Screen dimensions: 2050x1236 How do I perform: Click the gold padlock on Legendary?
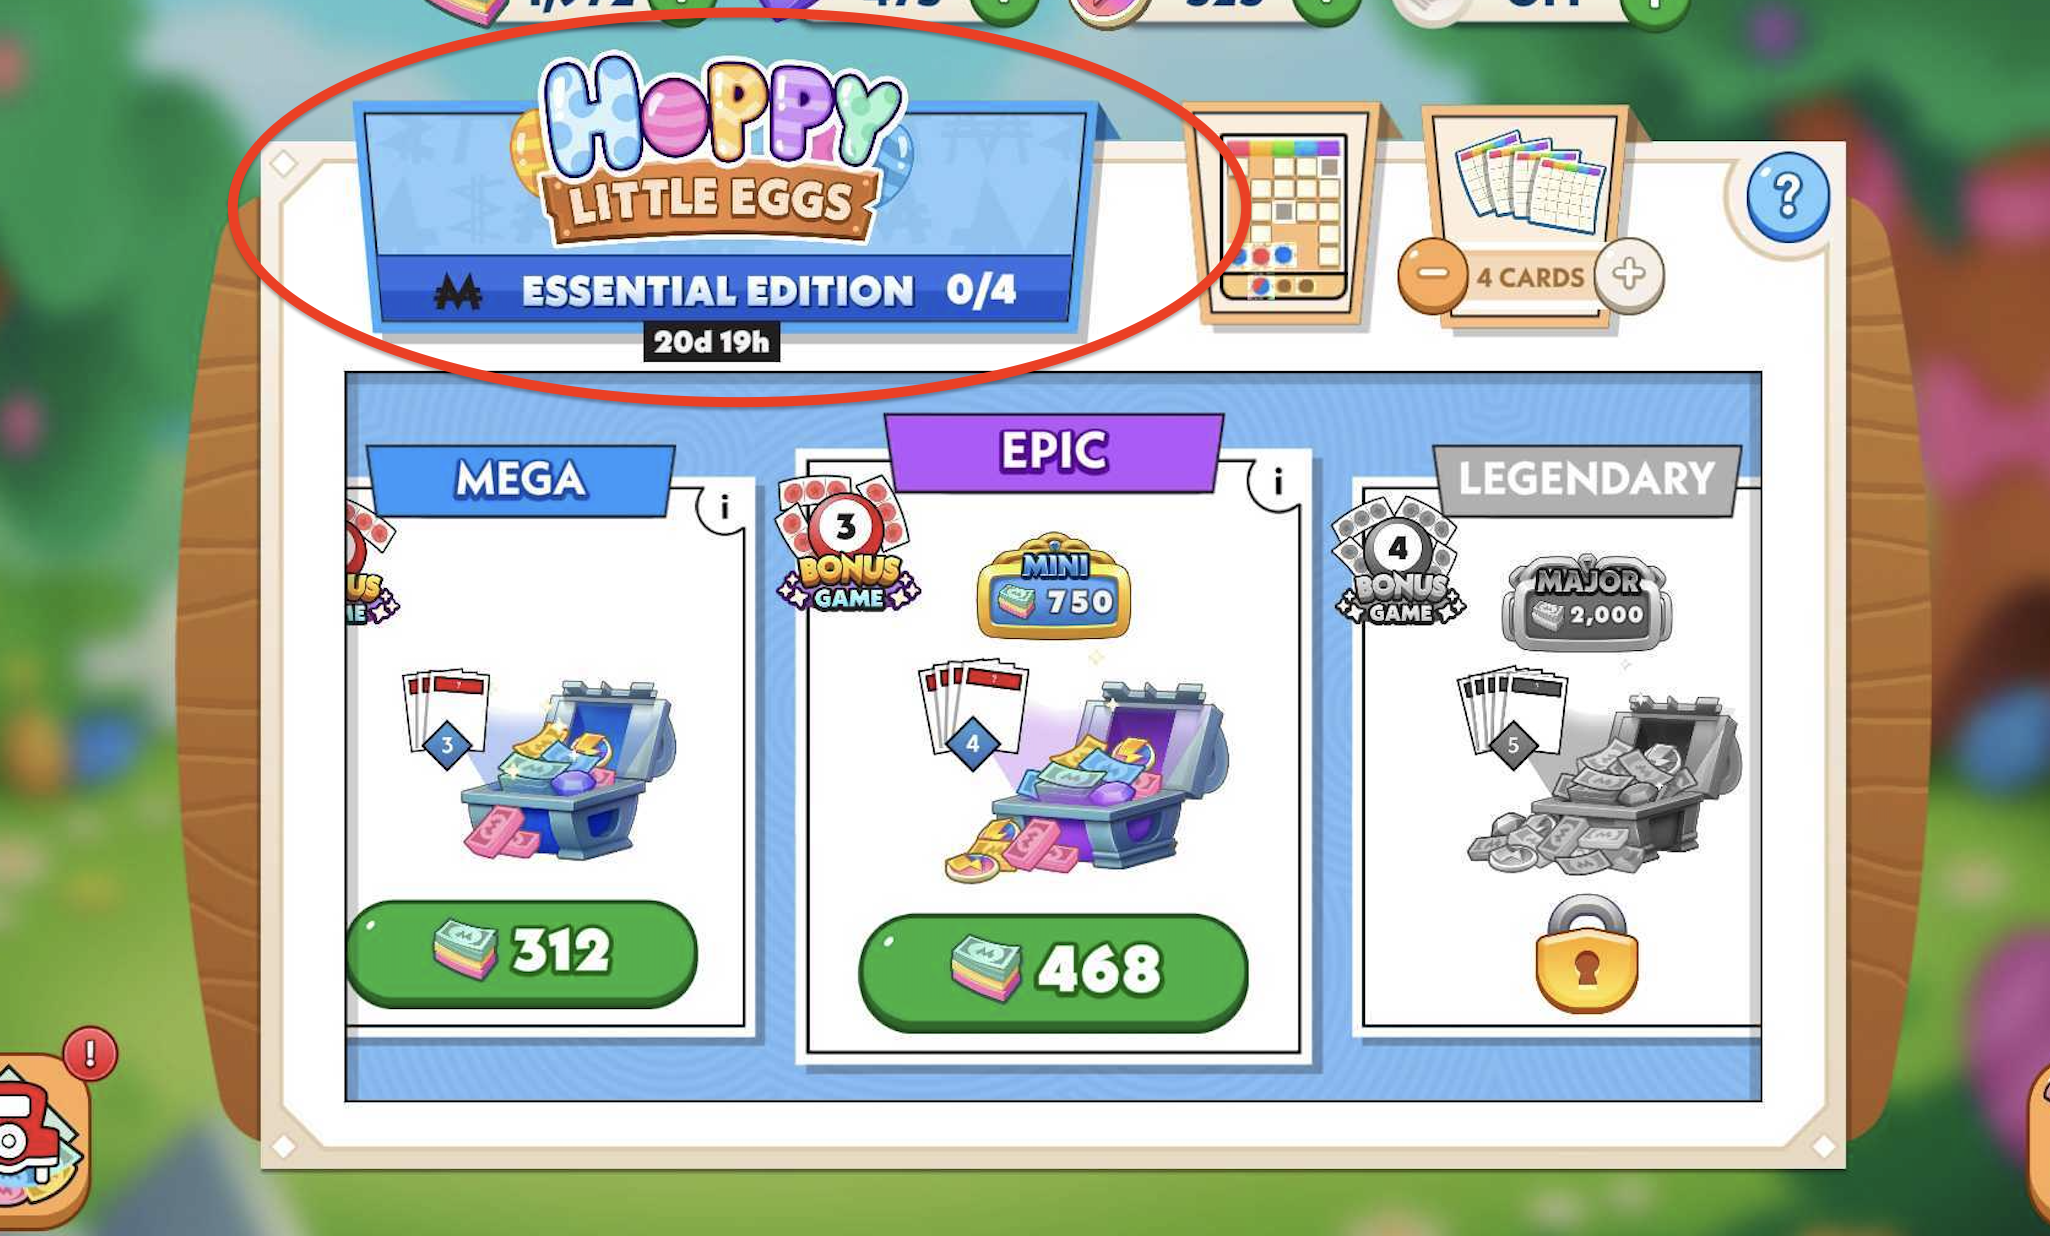pos(1587,955)
